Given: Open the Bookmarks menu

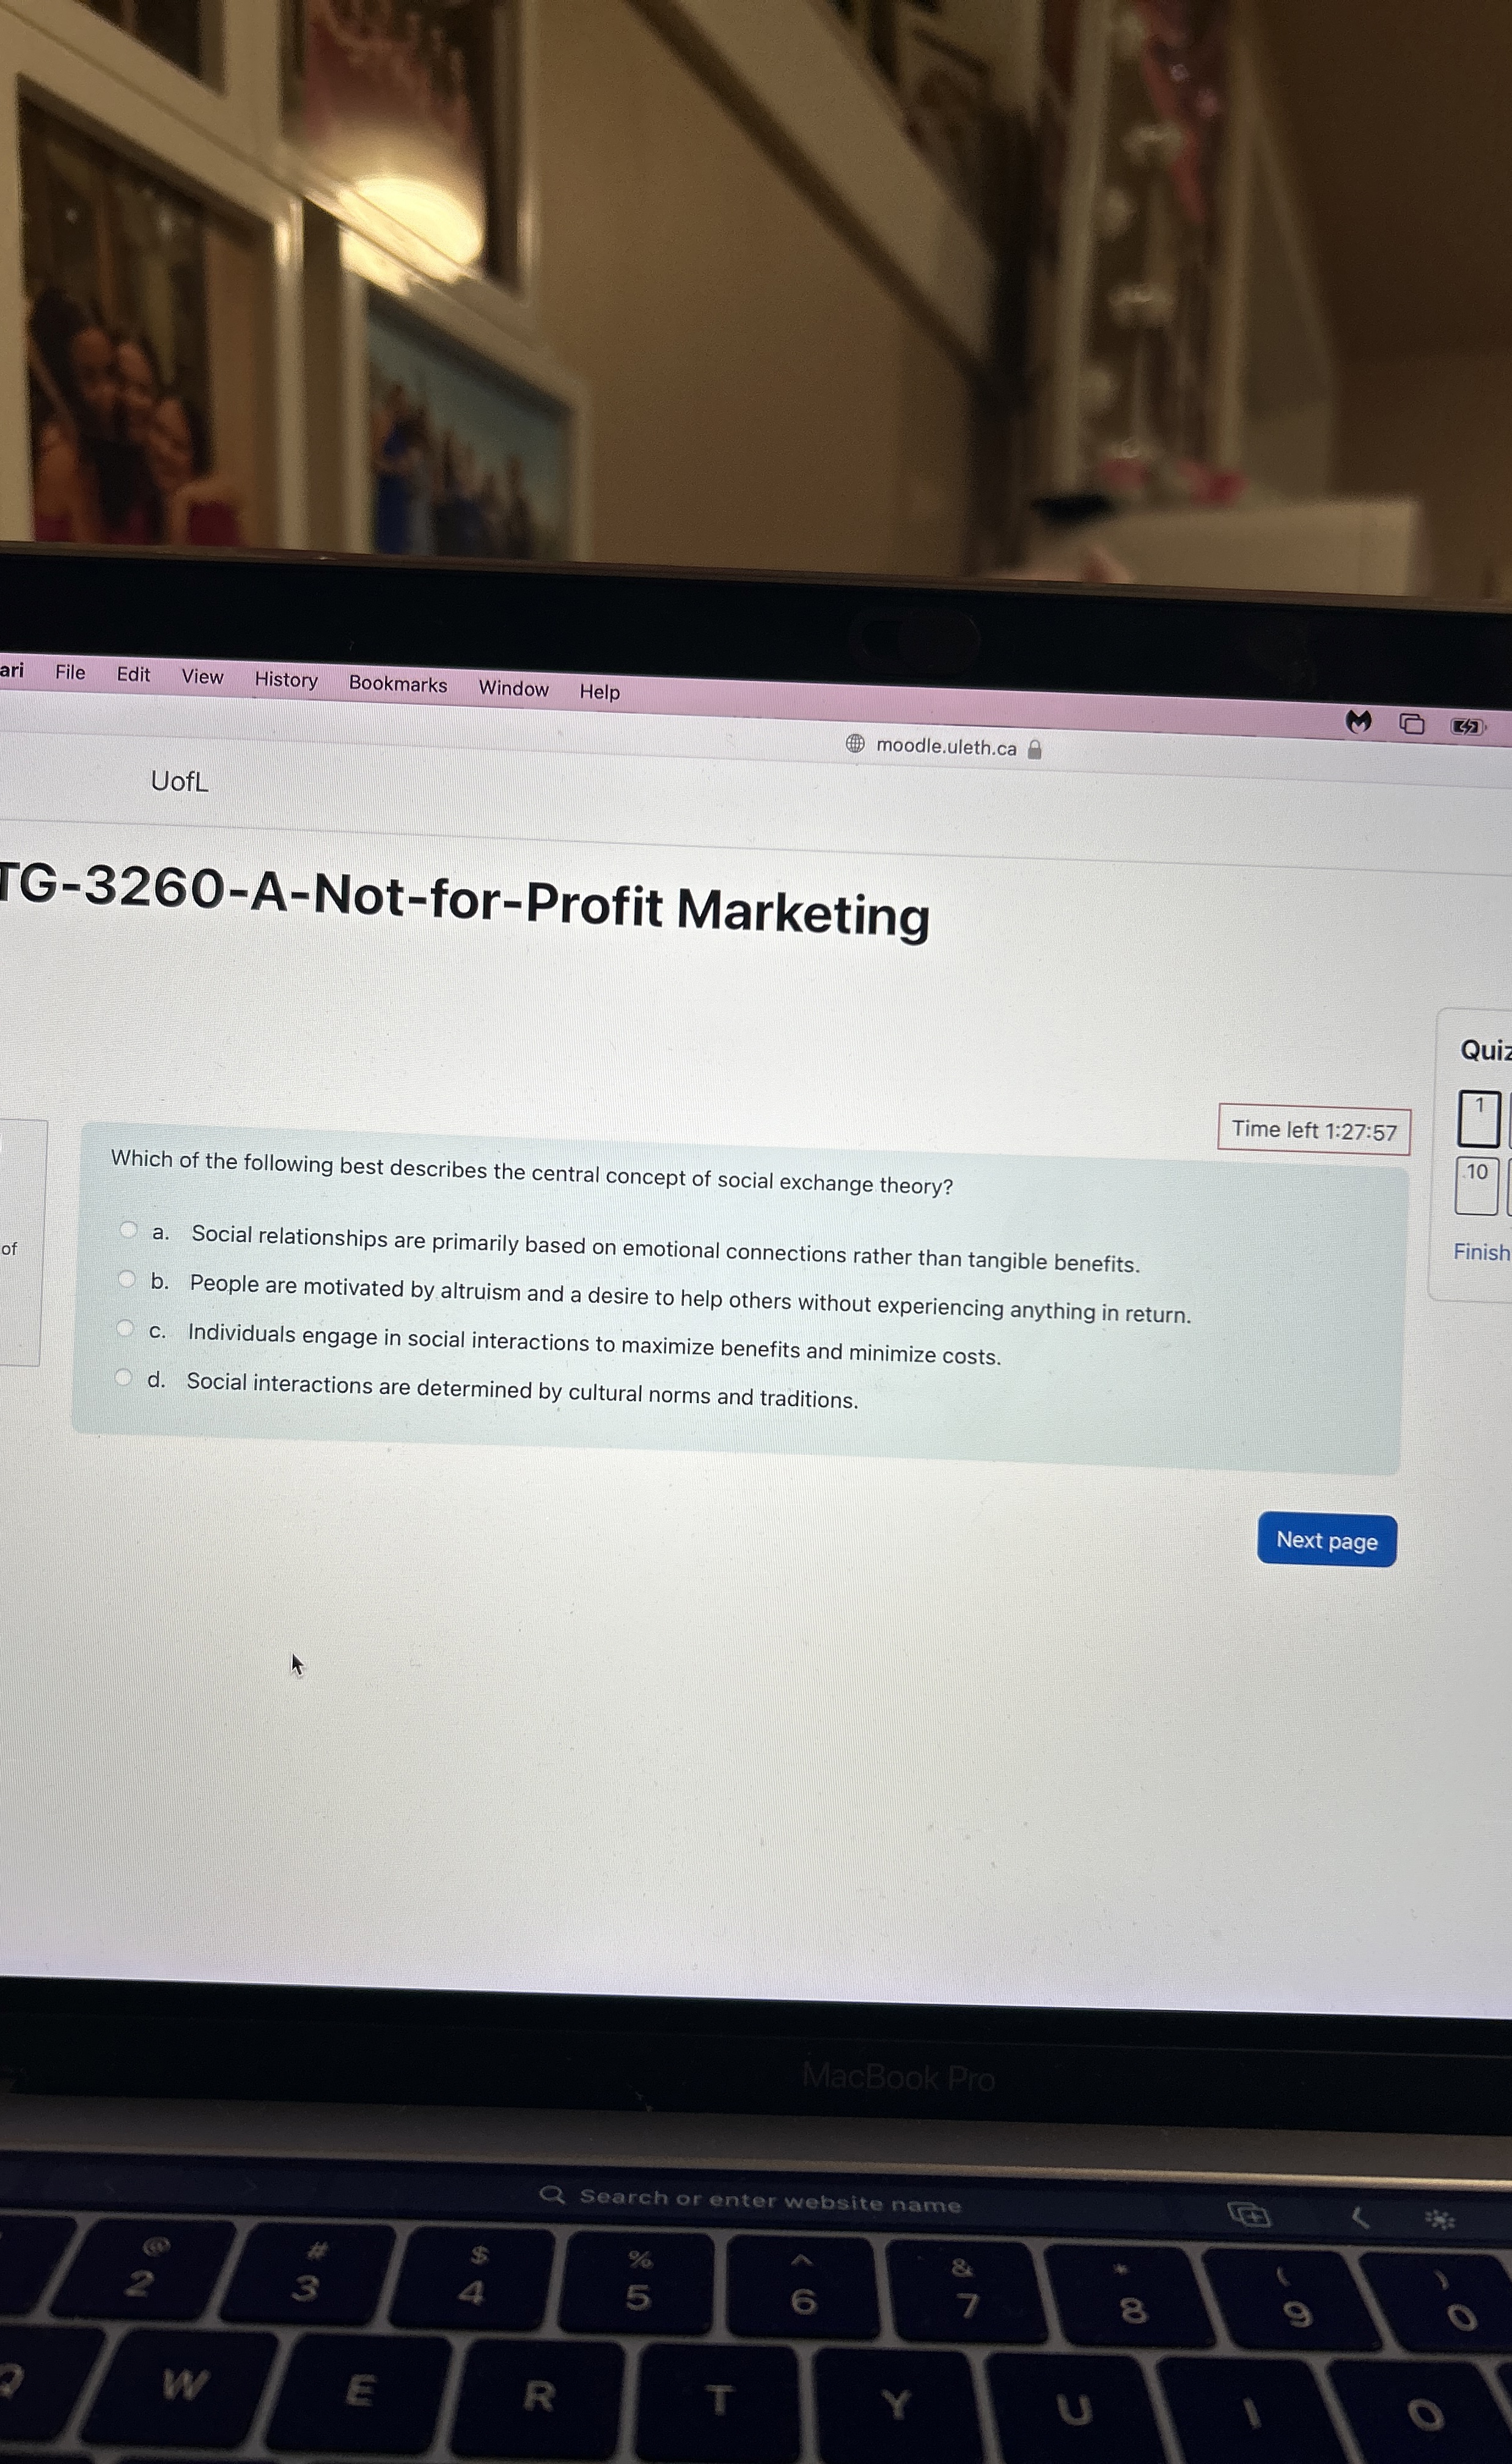Looking at the screenshot, I should [x=398, y=684].
